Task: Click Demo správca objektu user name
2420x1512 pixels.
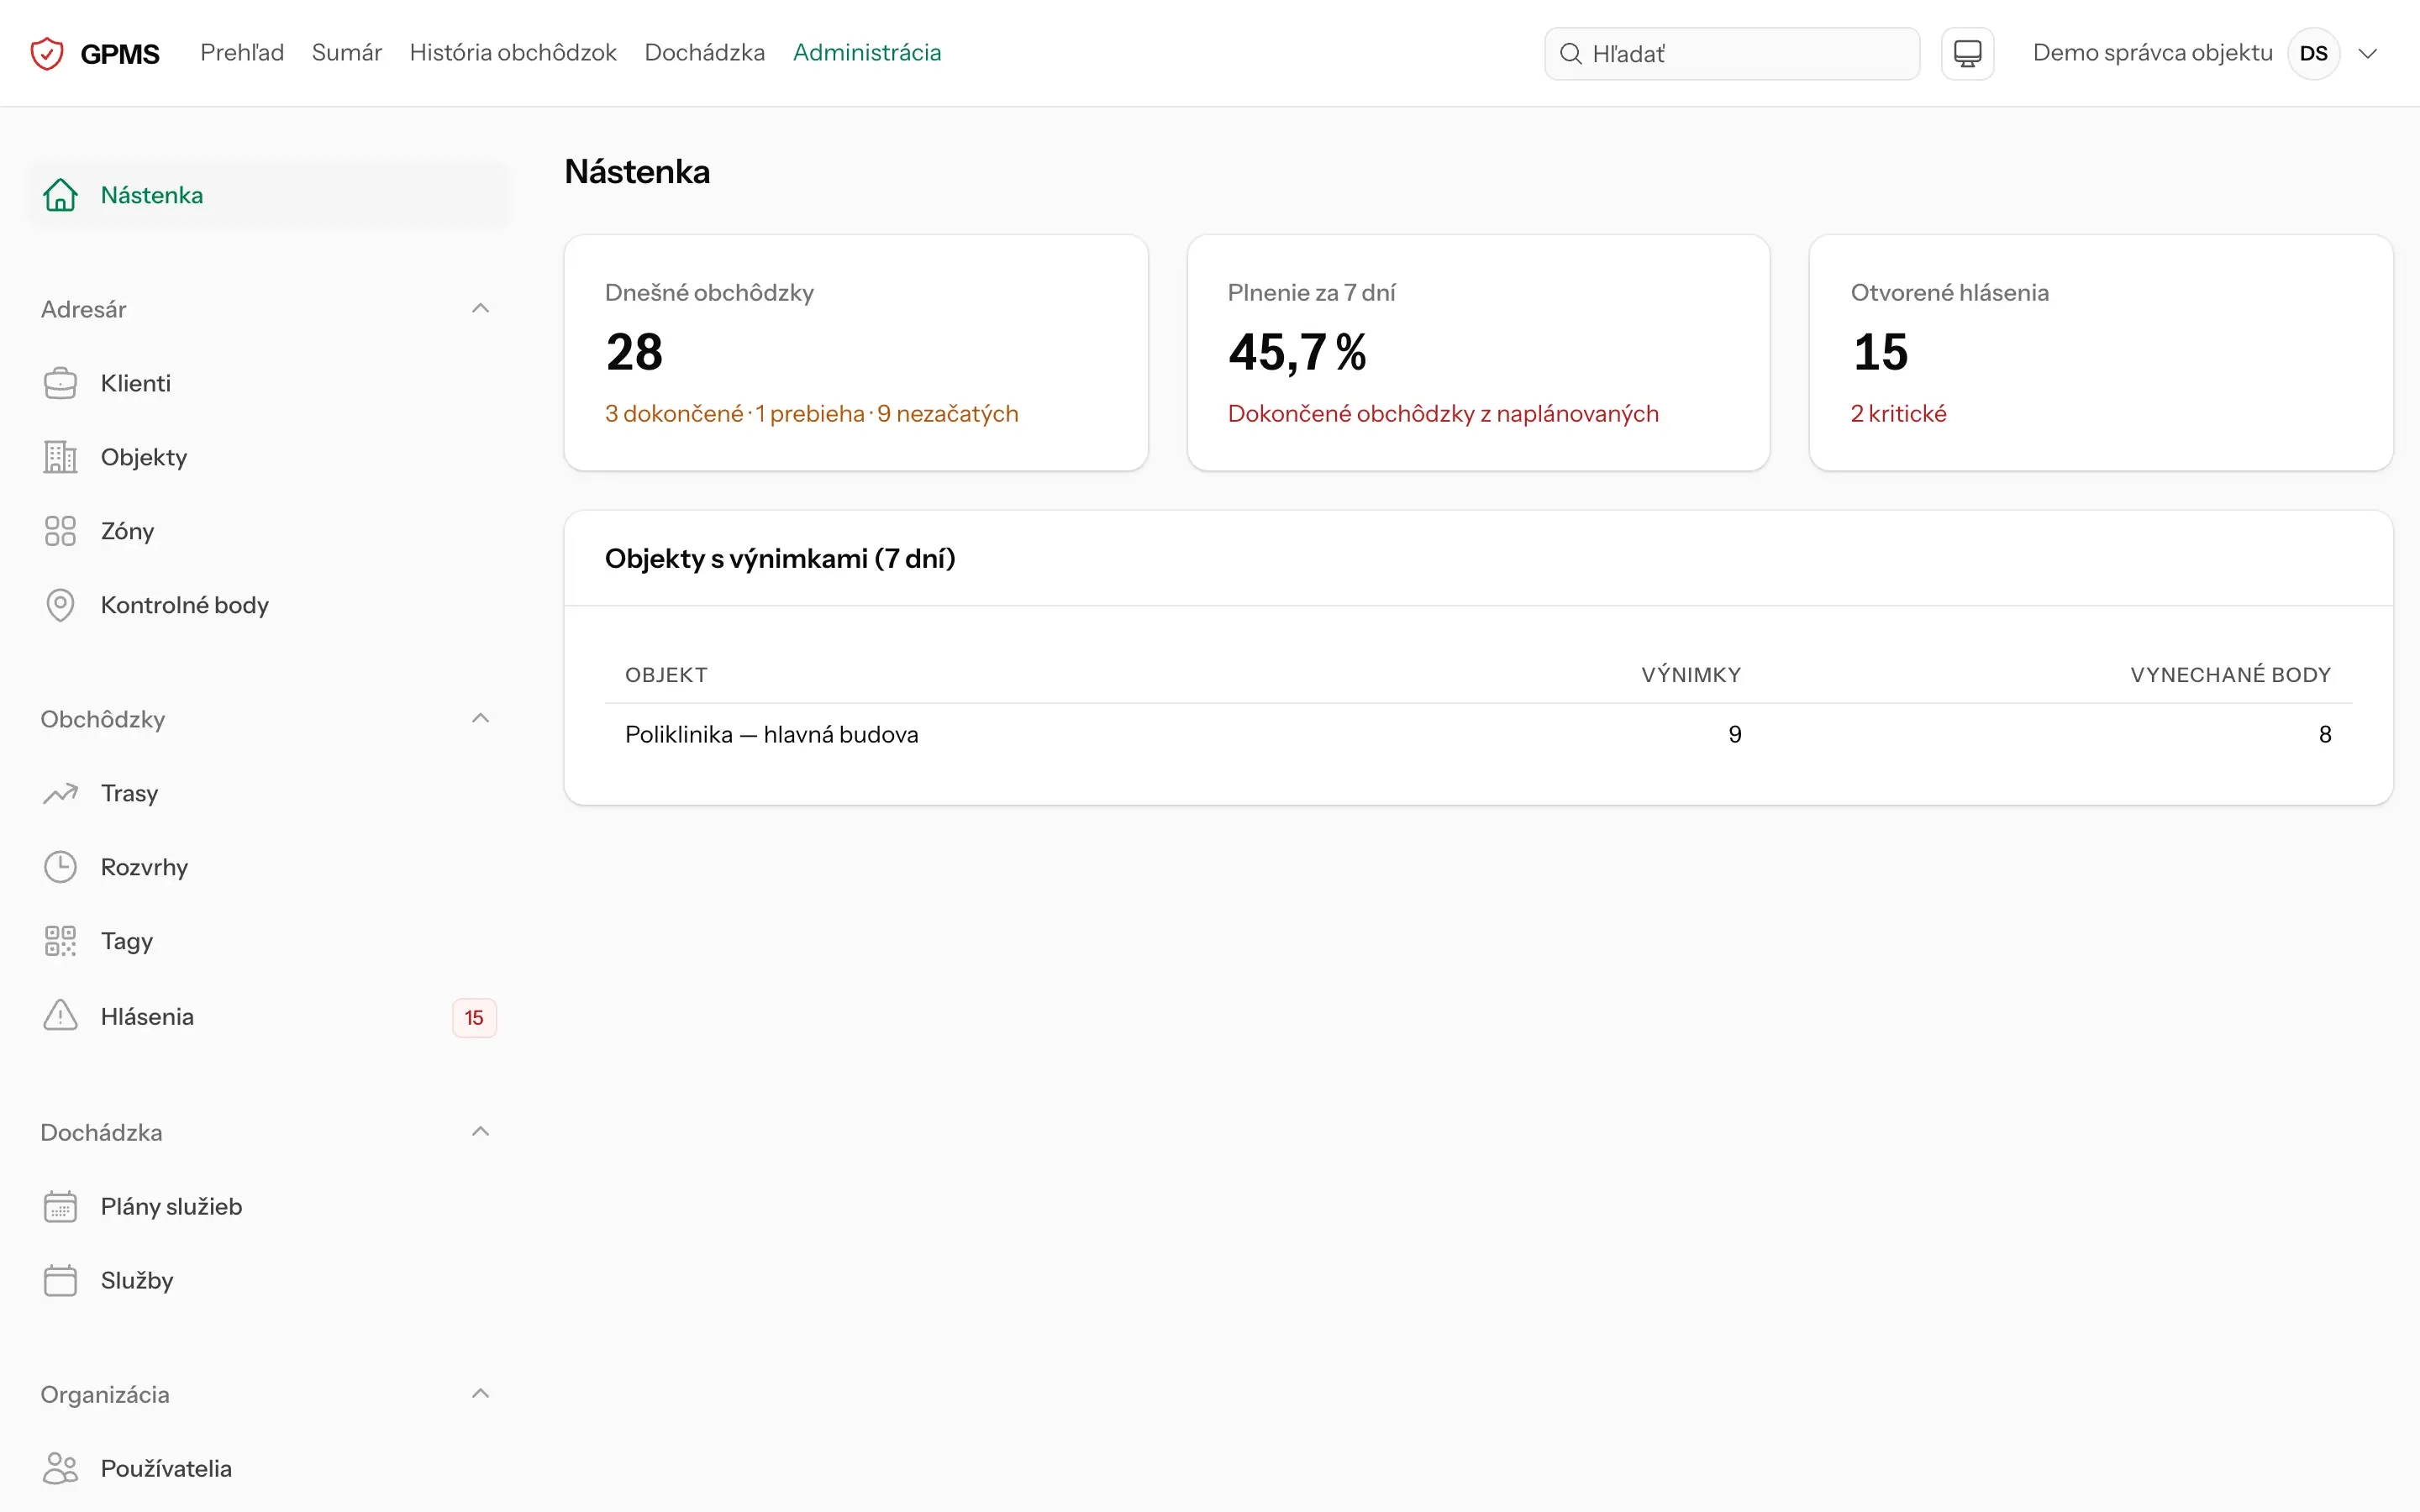Action: 2152,53
